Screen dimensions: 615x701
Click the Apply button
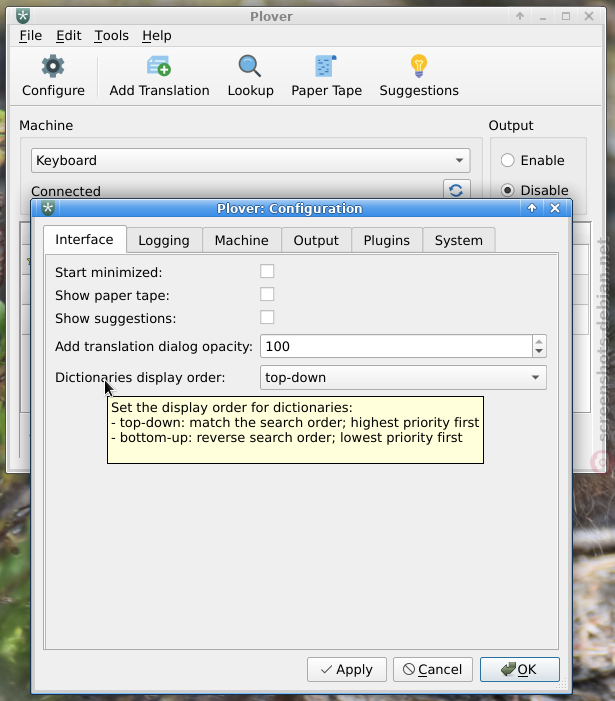click(347, 669)
